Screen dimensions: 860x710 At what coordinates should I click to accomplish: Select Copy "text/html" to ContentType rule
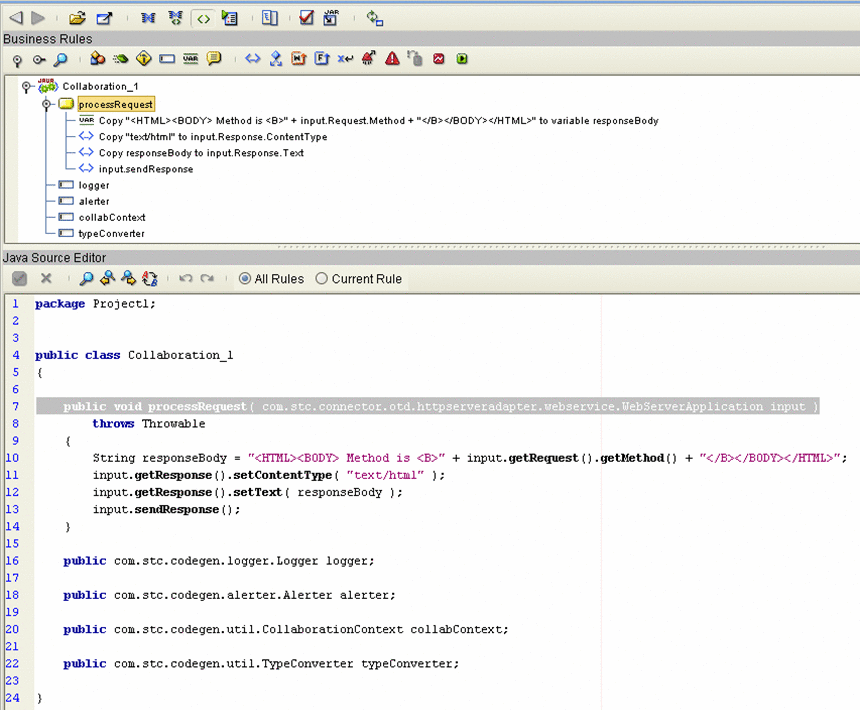213,137
